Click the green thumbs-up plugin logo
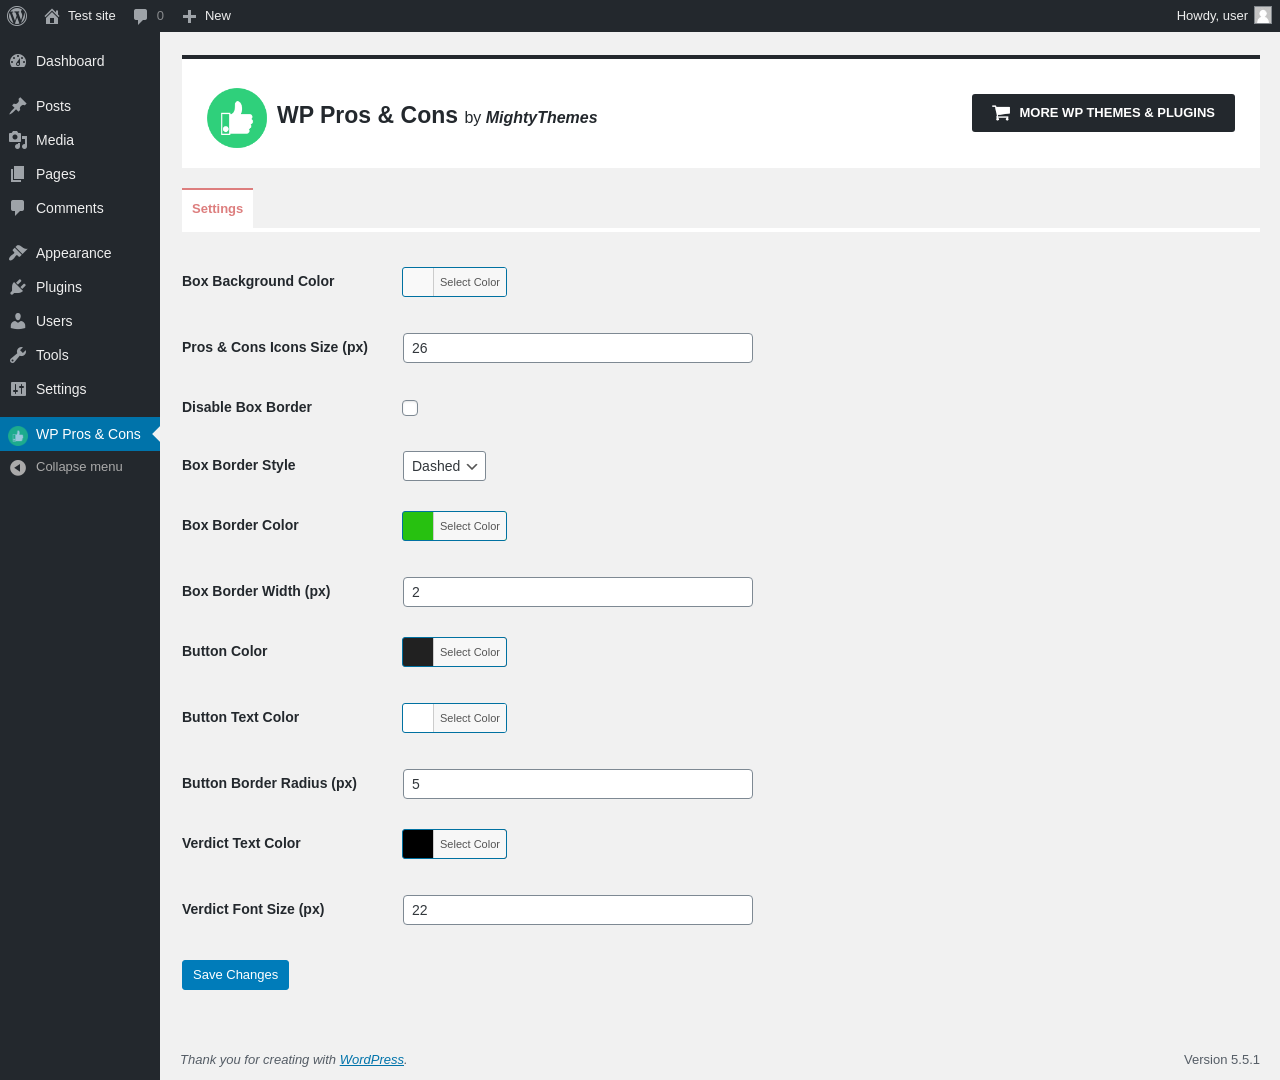 click(237, 118)
